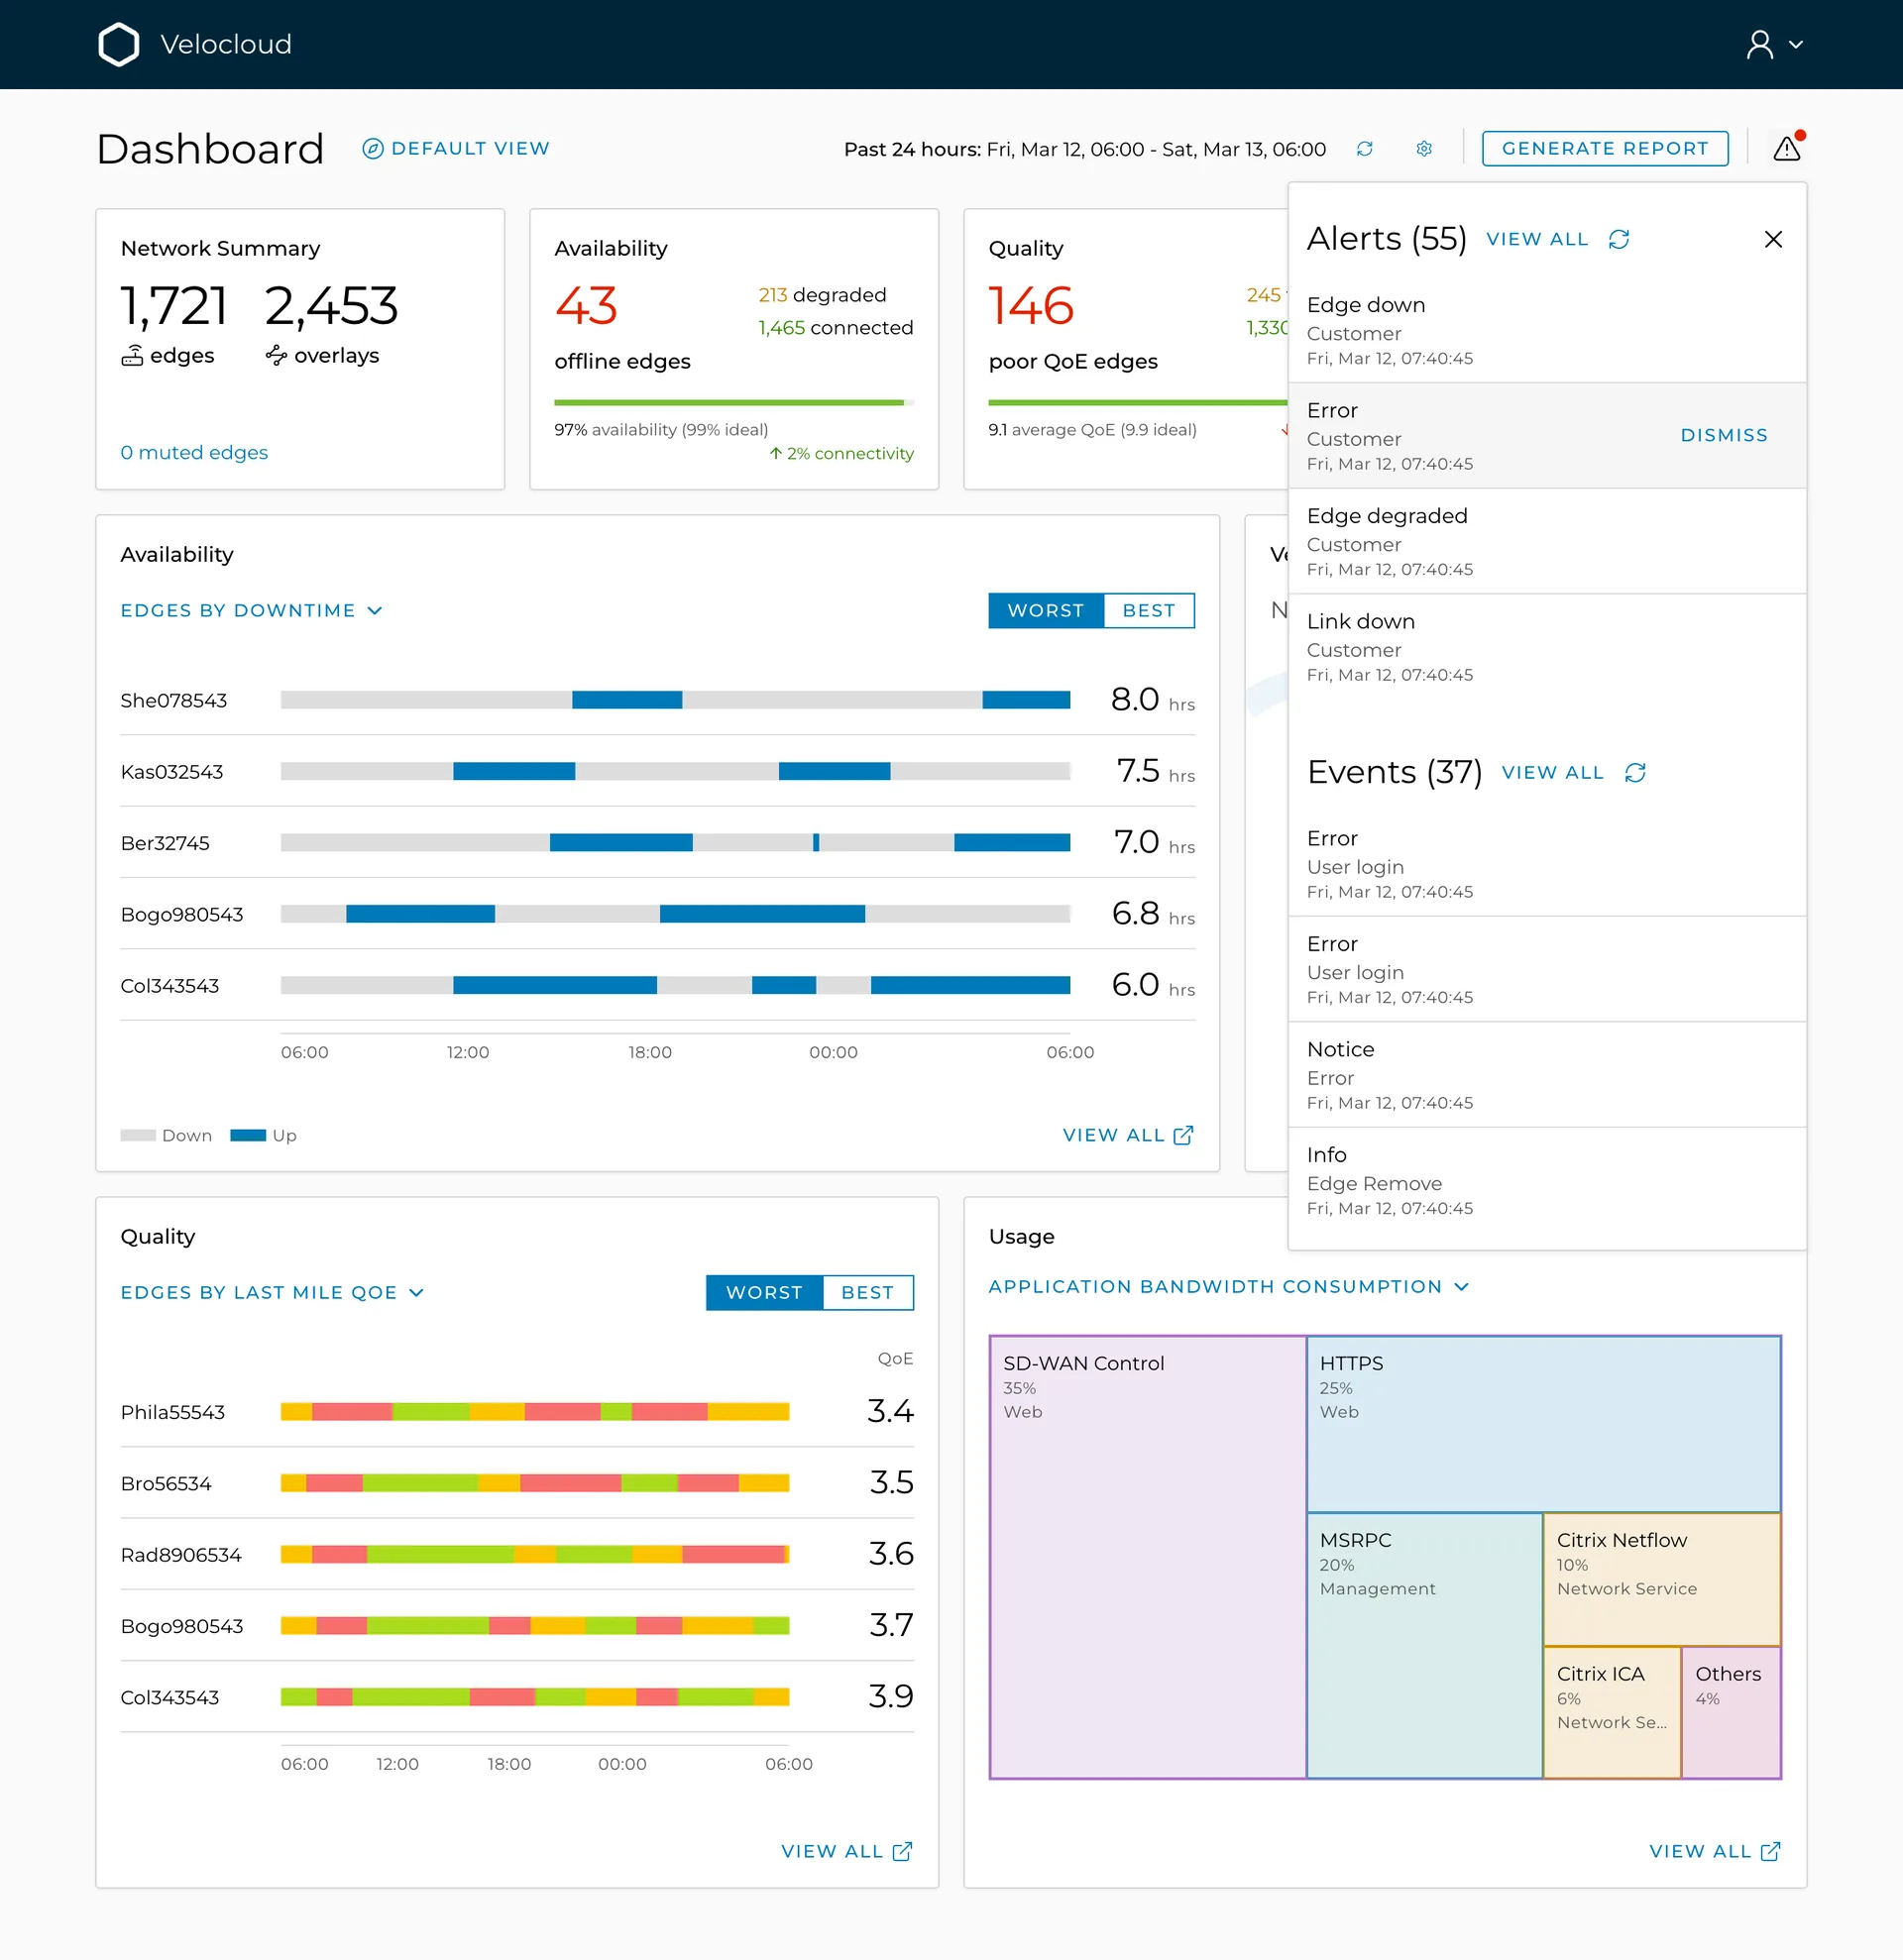This screenshot has width=1903, height=1960.
Task: View all alerts
Action: pos(1537,239)
